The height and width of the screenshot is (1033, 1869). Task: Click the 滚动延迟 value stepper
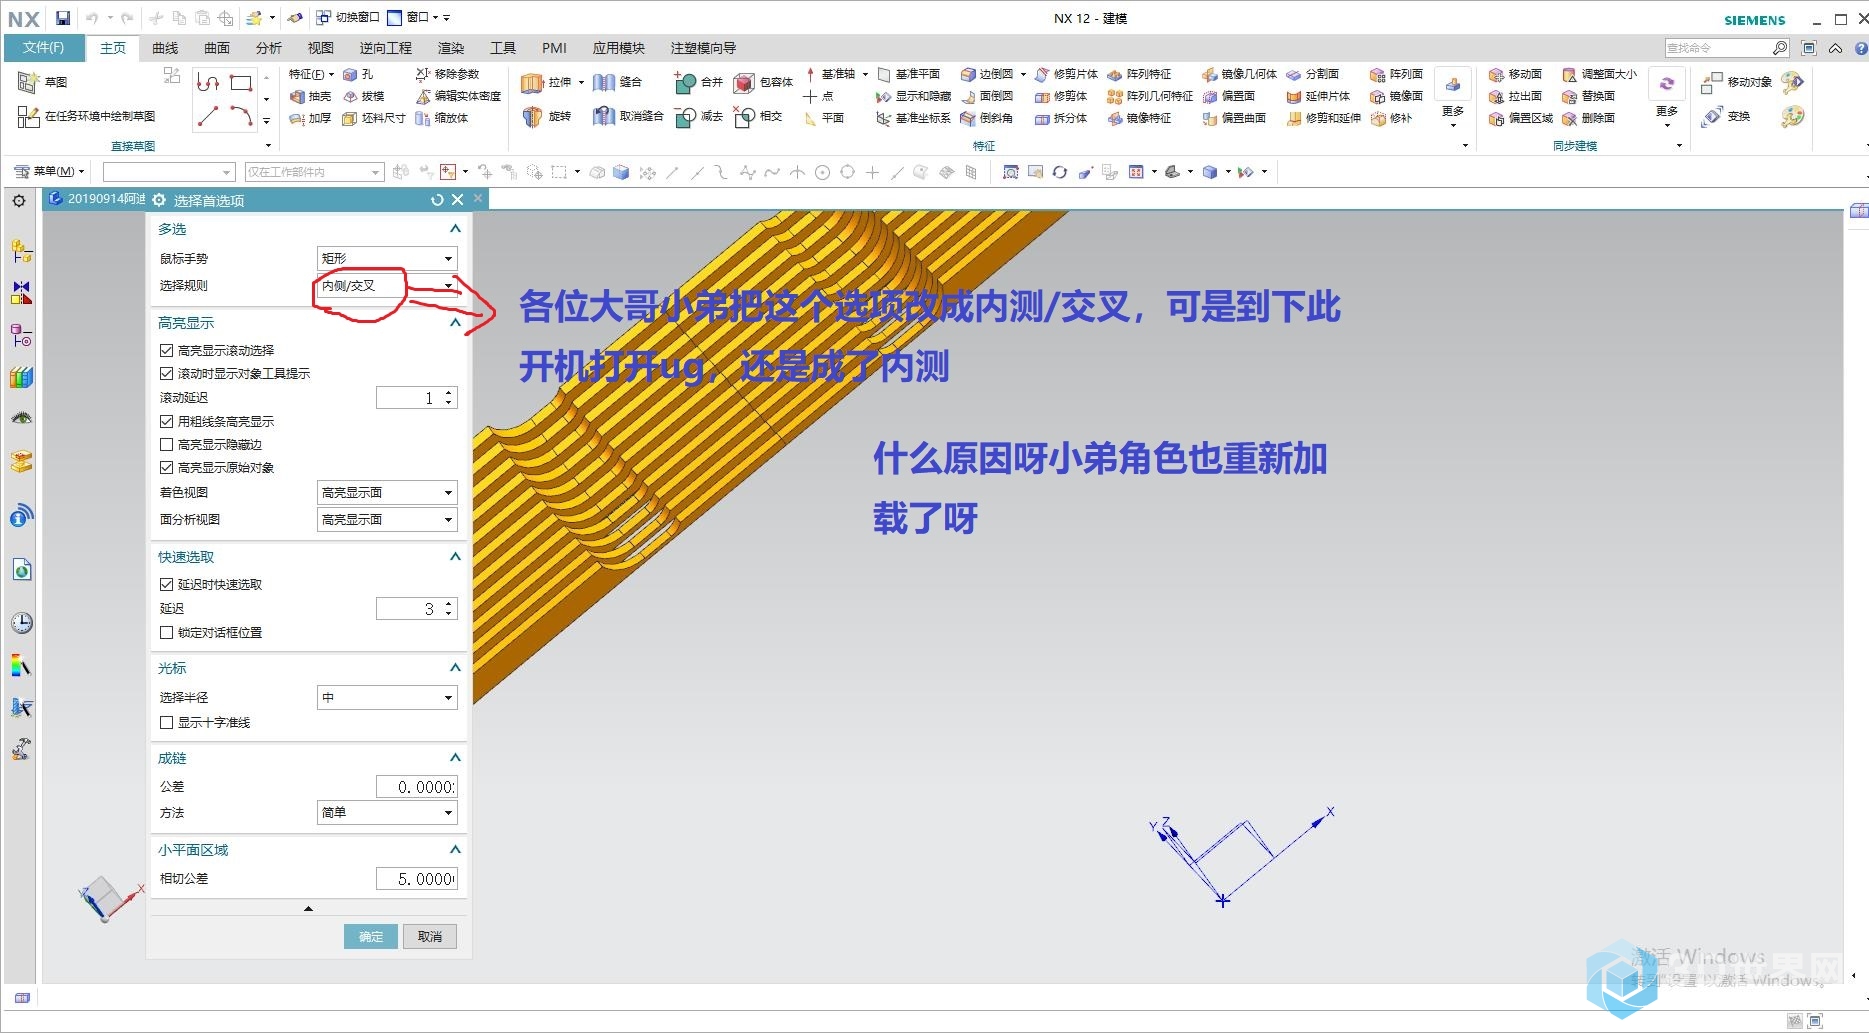(x=449, y=398)
